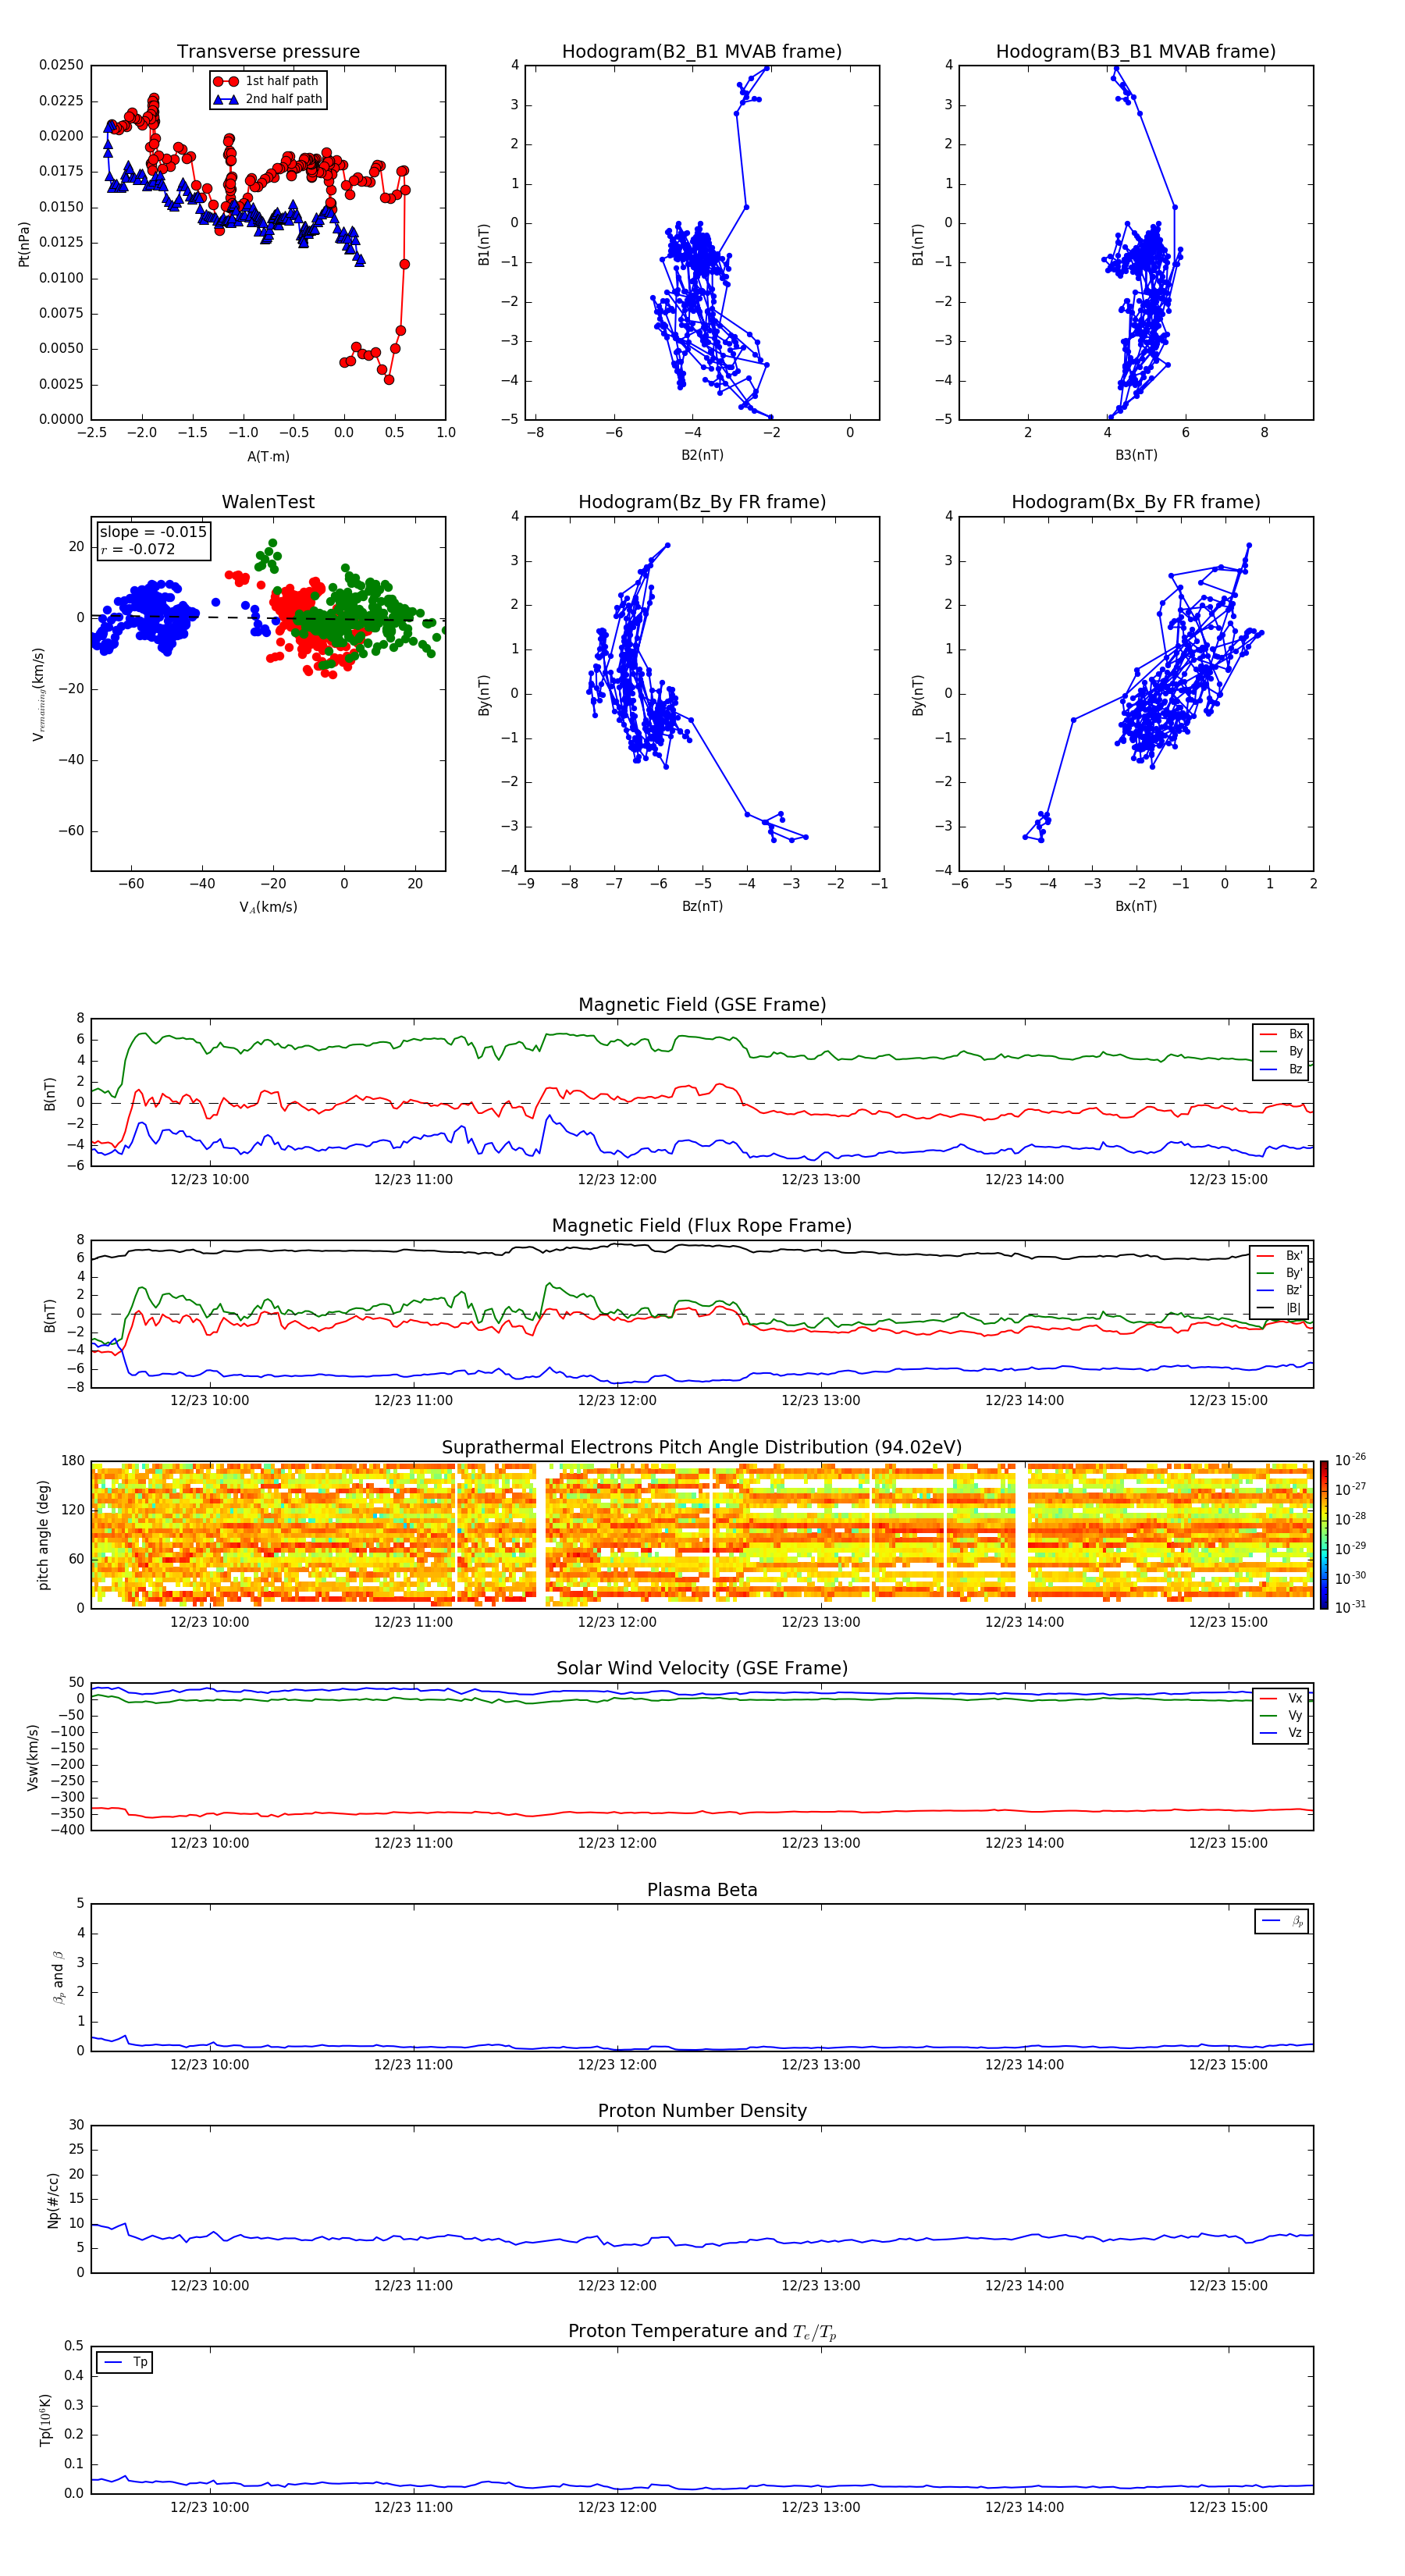This screenshot has height=2576, width=1405.
Task: Click the 'VA(km/s)' x-axis label
Action: 268,907
